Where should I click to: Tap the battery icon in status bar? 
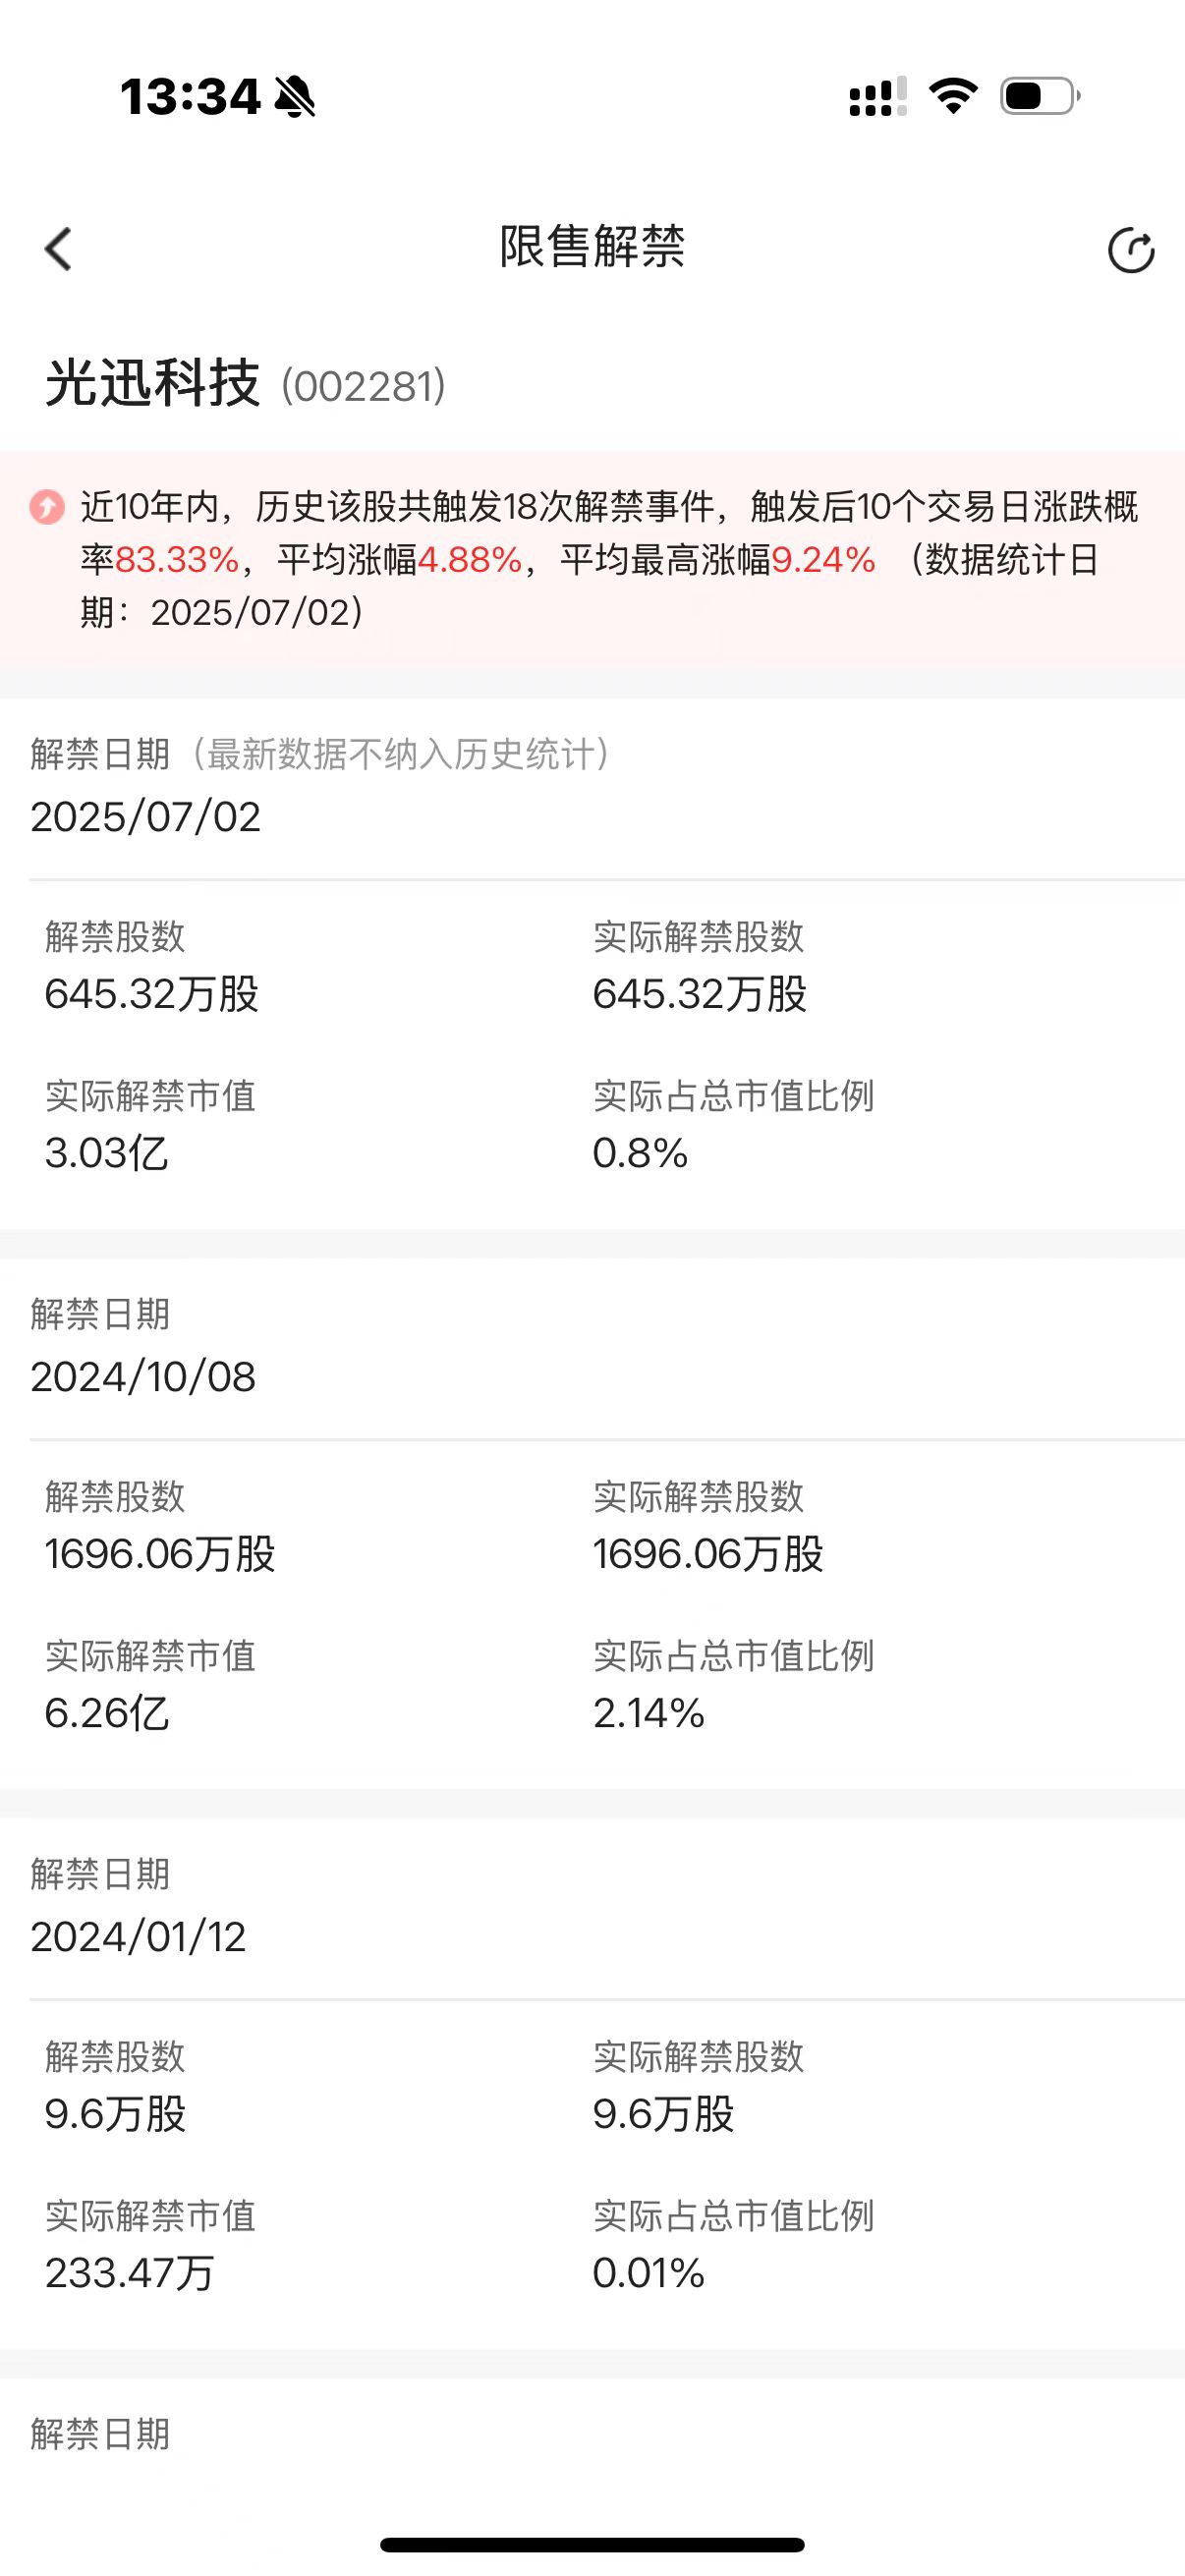point(1040,96)
